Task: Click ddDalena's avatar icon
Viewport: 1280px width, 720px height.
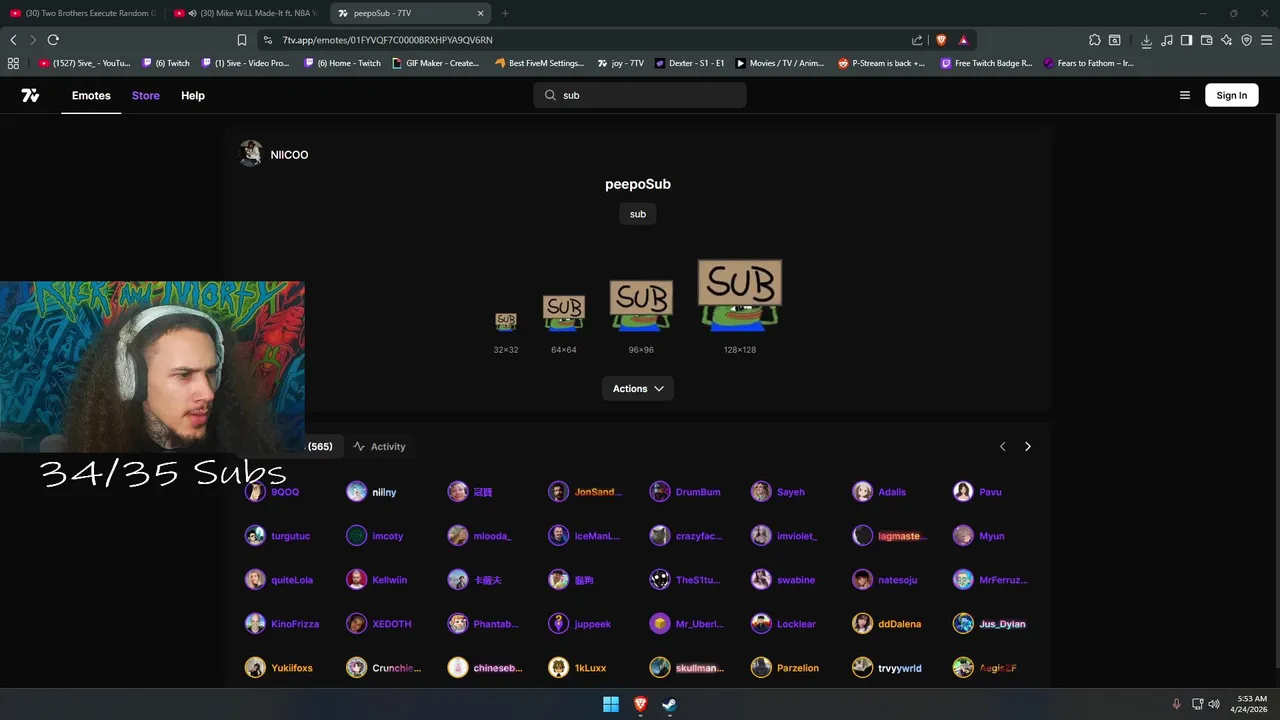Action: coord(862,624)
